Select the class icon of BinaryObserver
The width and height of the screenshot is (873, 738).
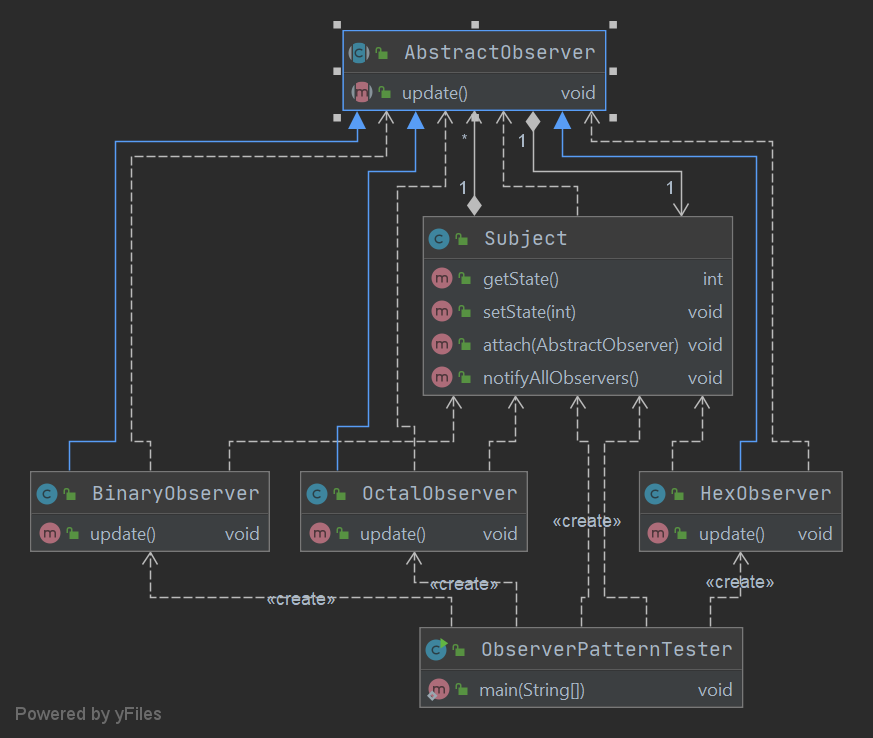[45, 493]
